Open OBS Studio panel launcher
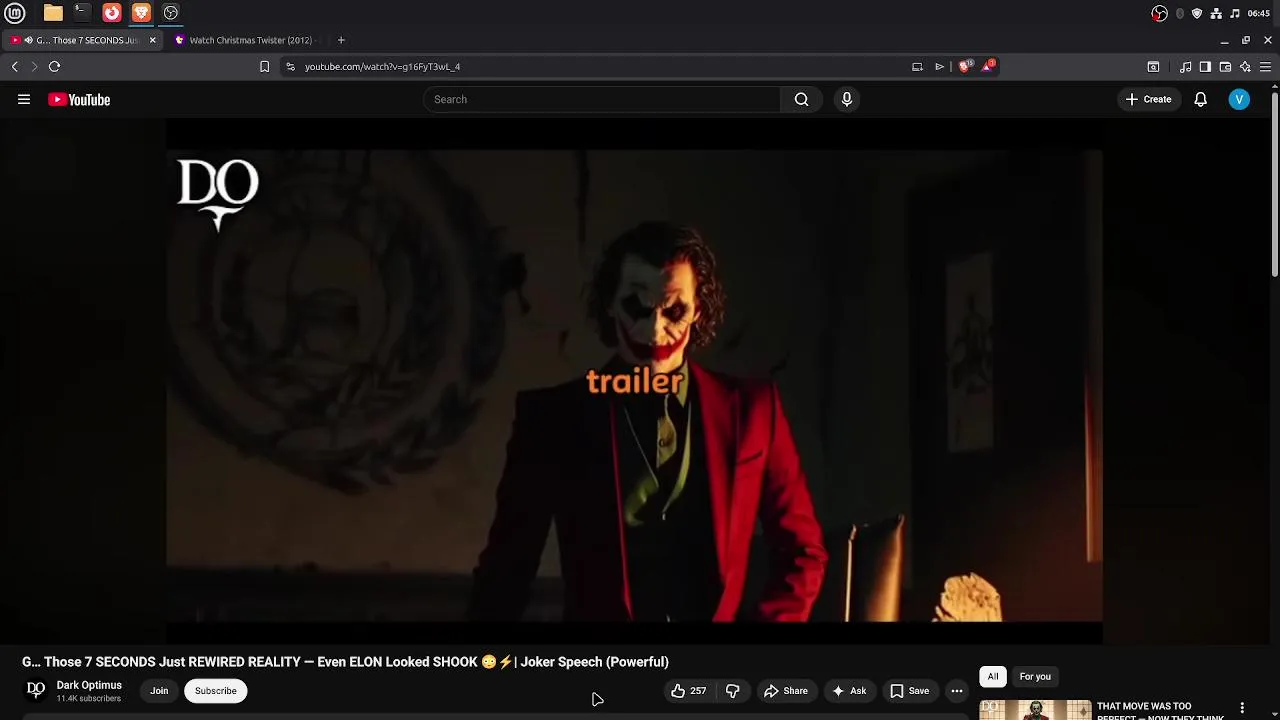The height and width of the screenshot is (720, 1280). pos(171,13)
